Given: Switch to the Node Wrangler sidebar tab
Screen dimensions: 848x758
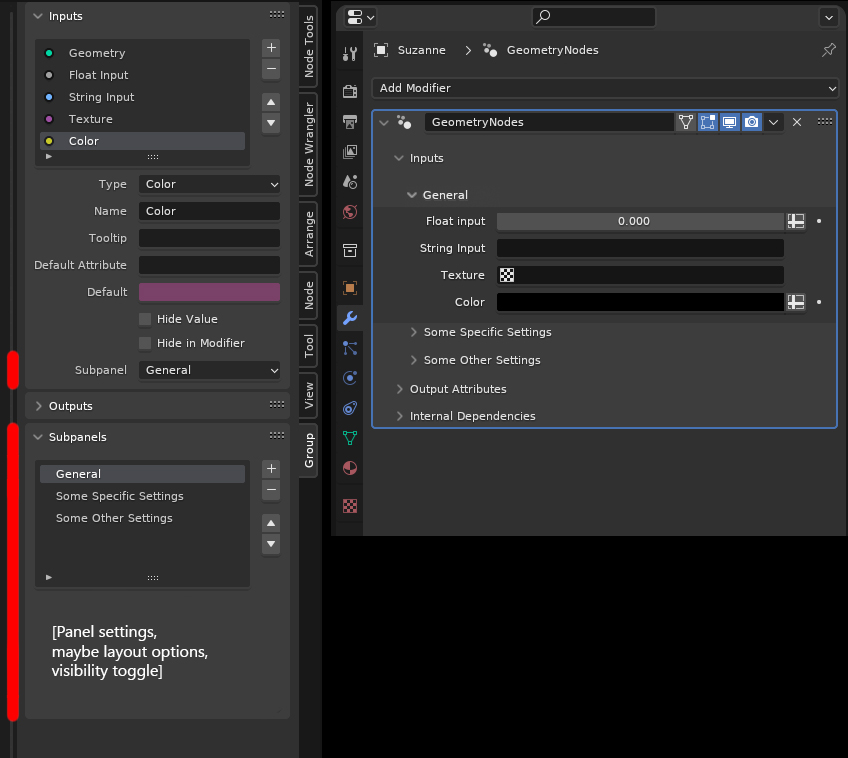Looking at the screenshot, I should tap(308, 144).
